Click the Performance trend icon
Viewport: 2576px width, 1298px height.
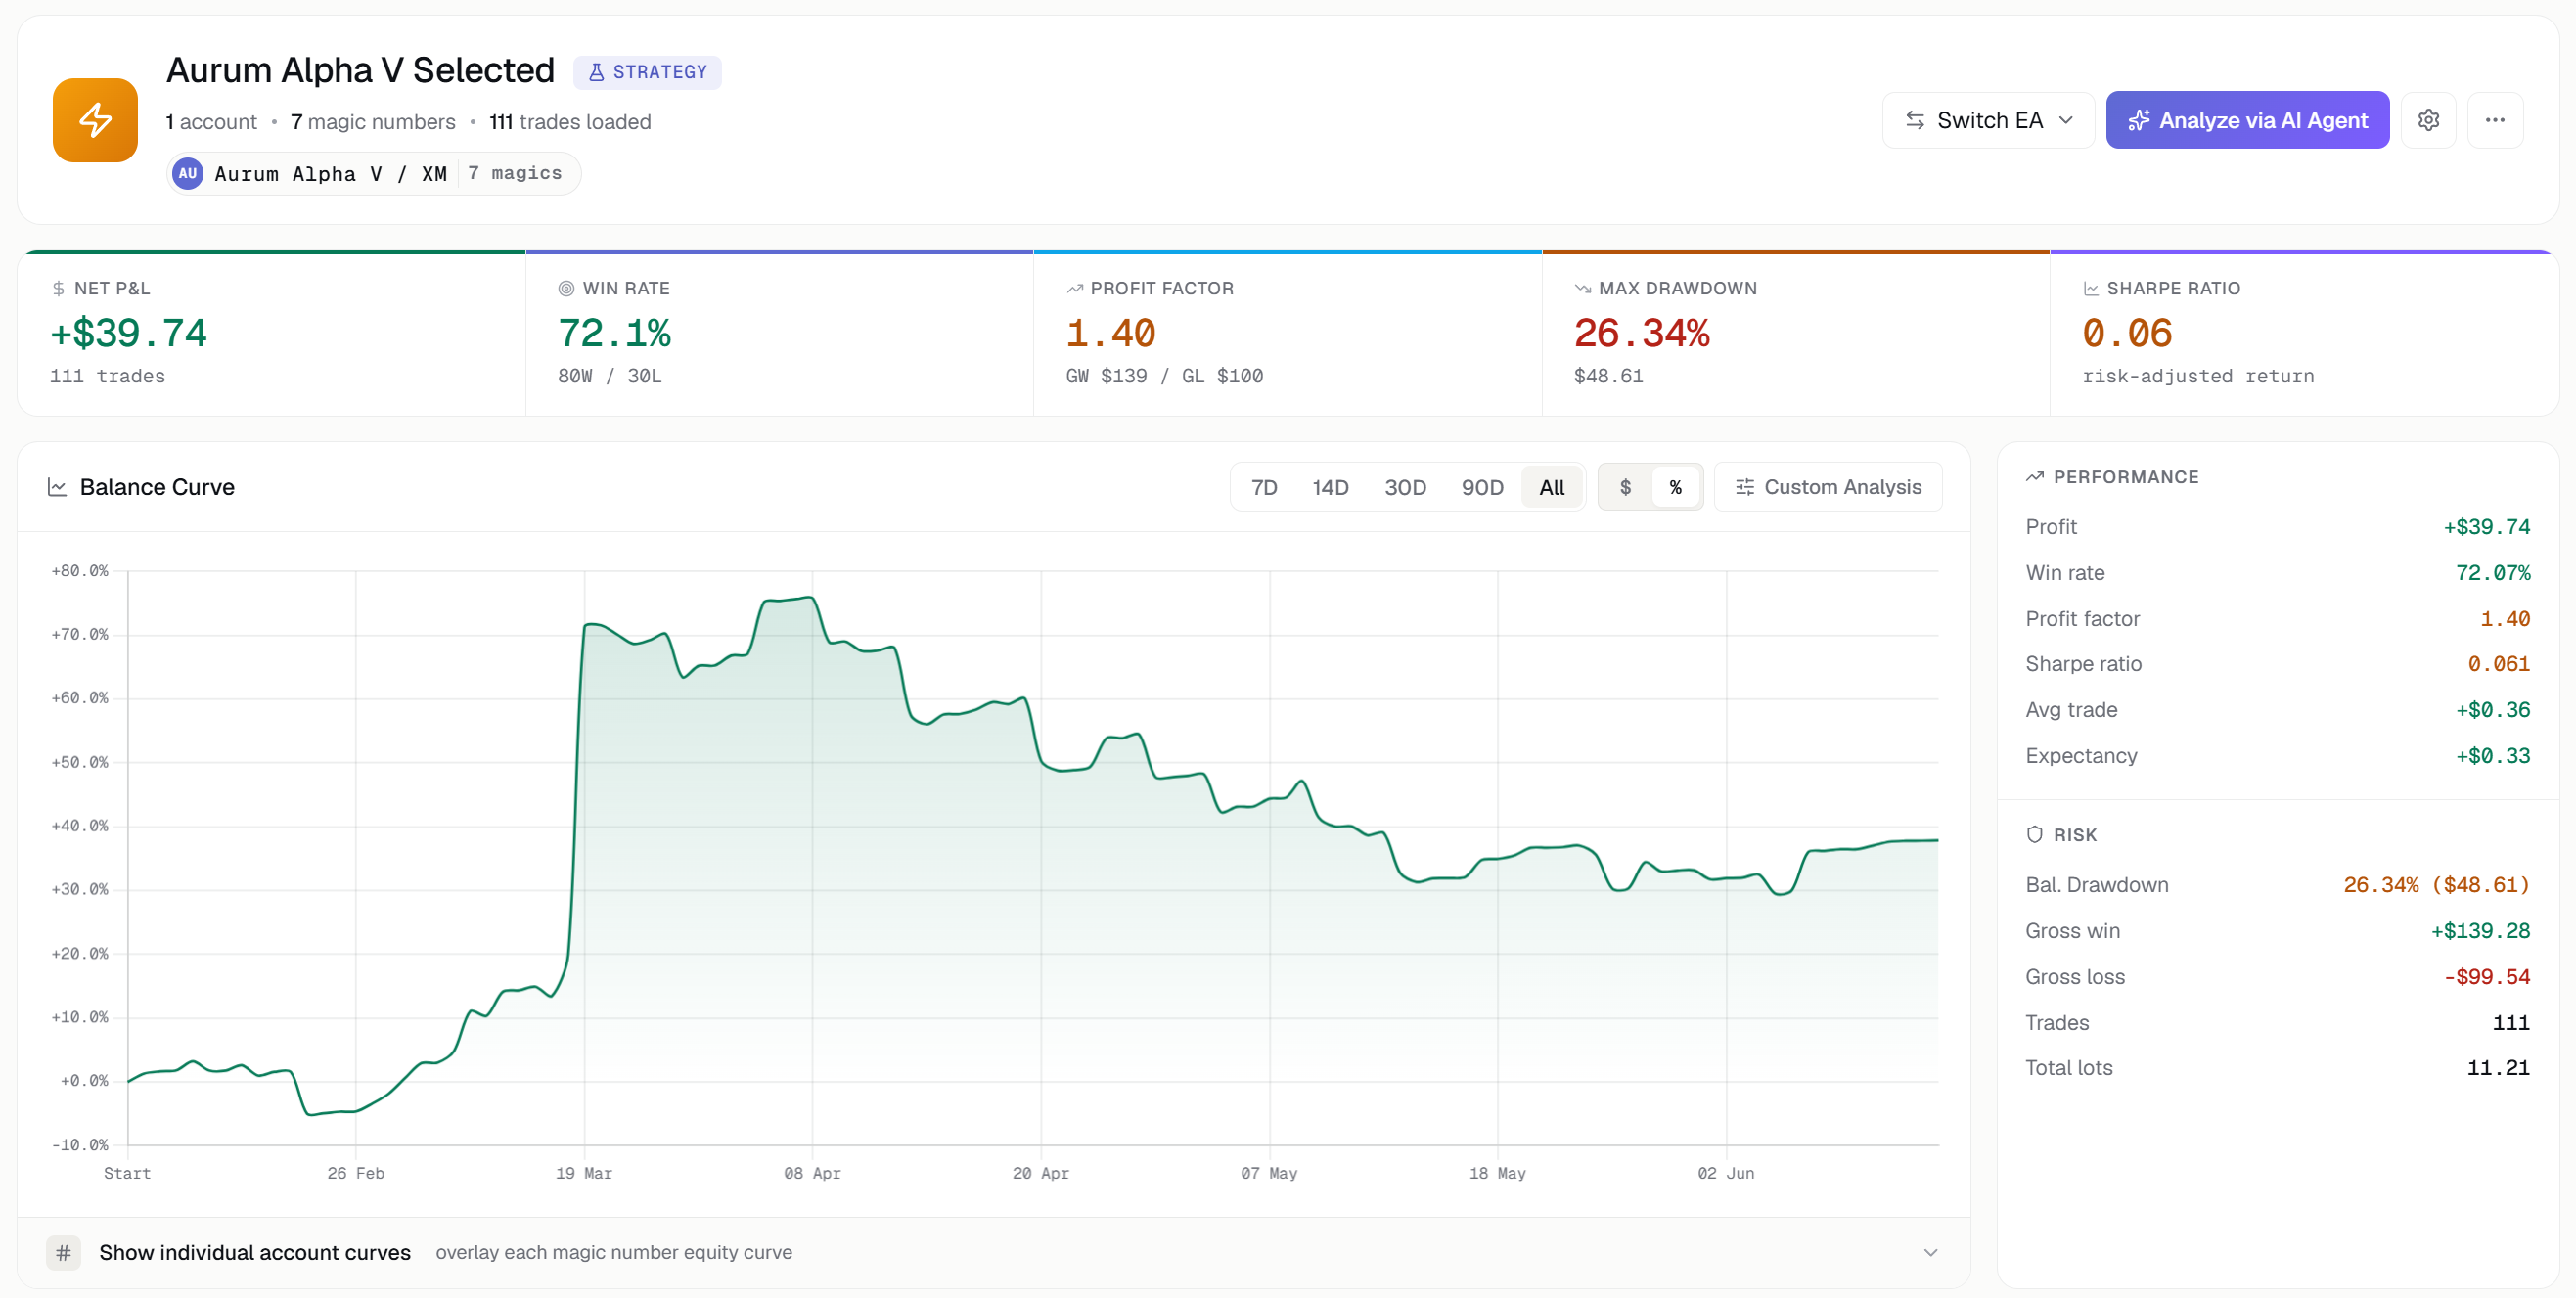[x=2034, y=477]
